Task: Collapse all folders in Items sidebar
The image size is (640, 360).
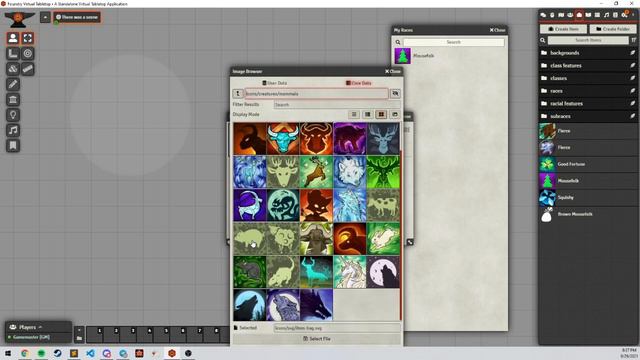Action: point(633,40)
